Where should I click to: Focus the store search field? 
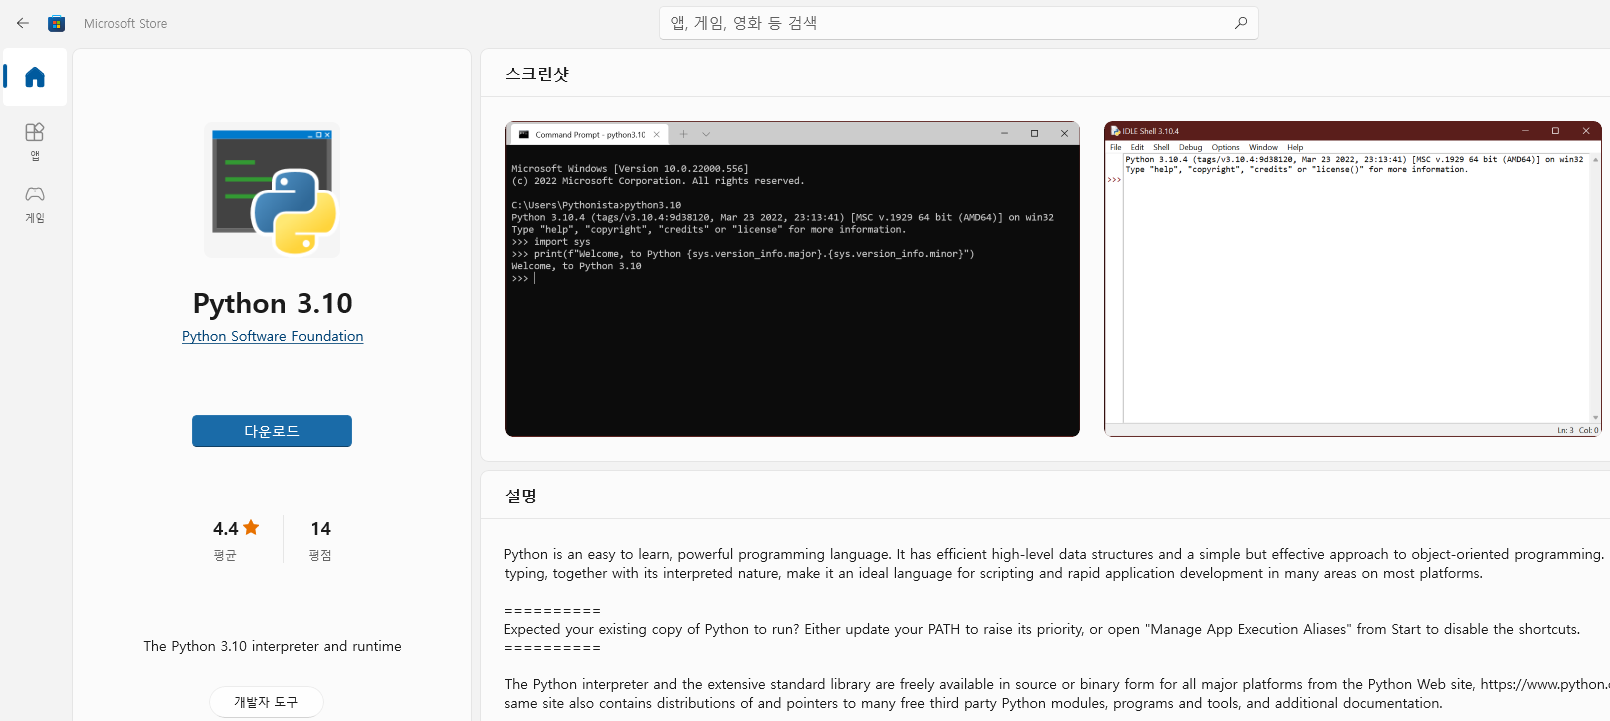coord(958,23)
